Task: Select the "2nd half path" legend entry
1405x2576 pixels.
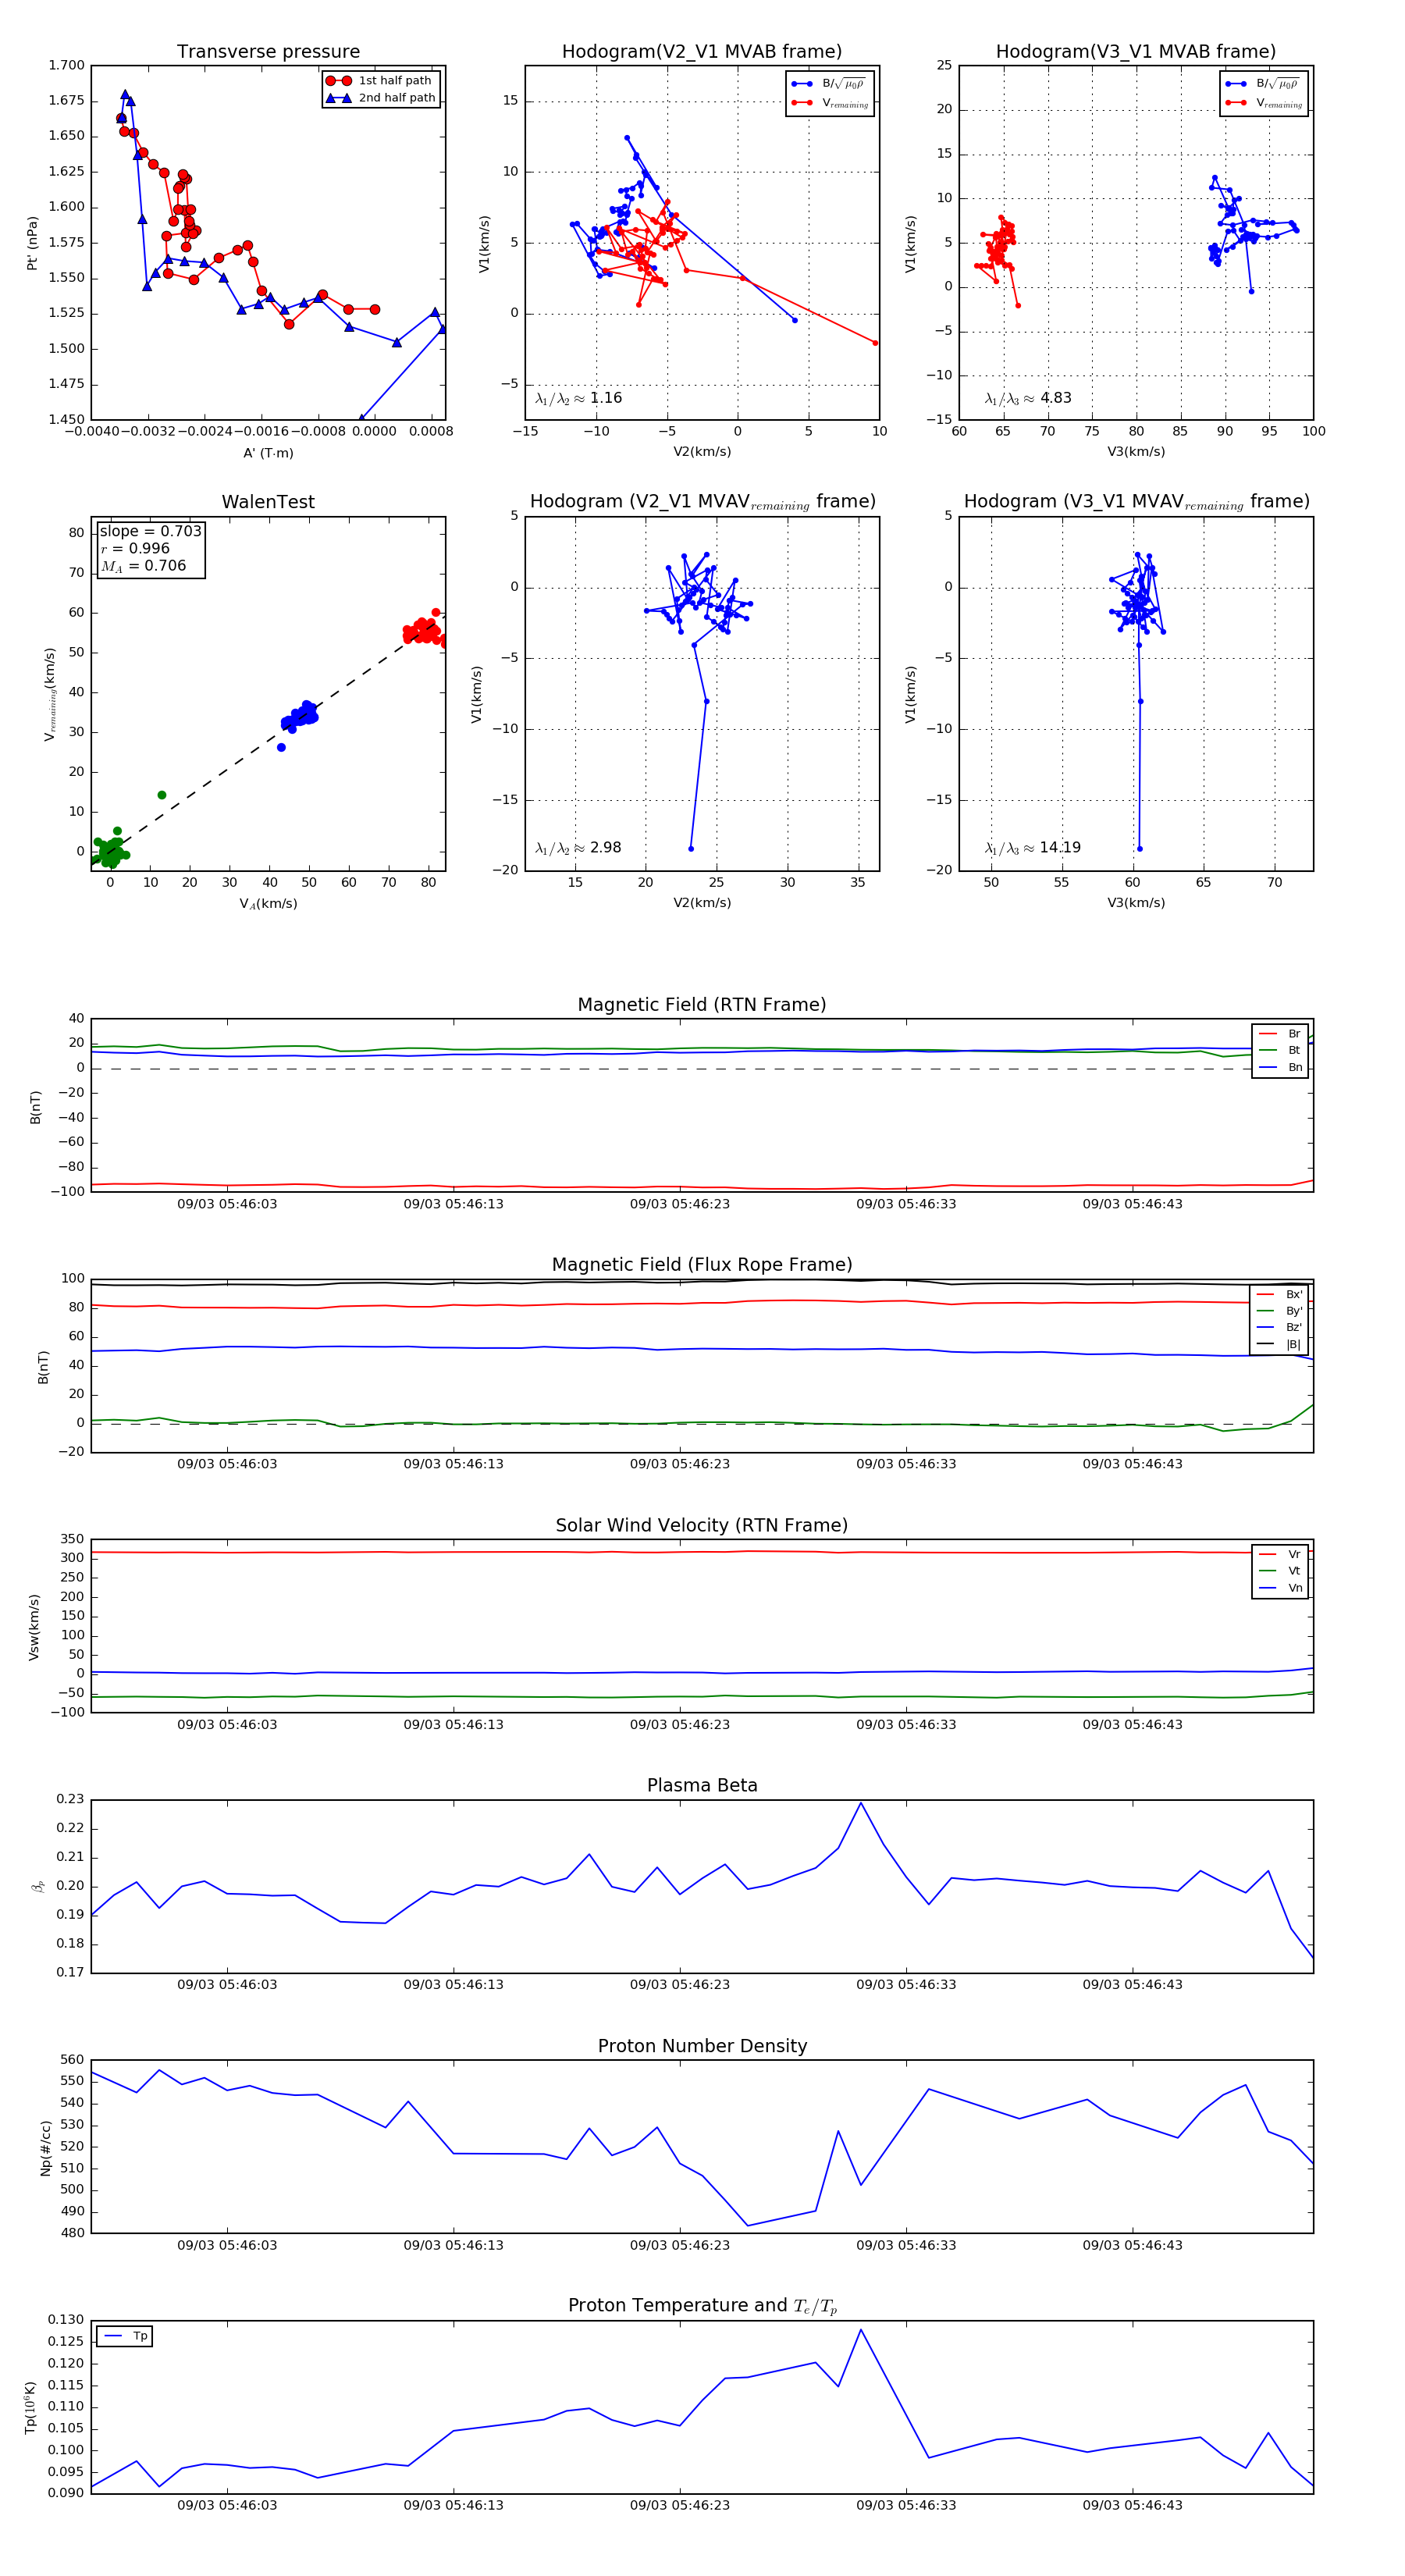Action: (380, 97)
